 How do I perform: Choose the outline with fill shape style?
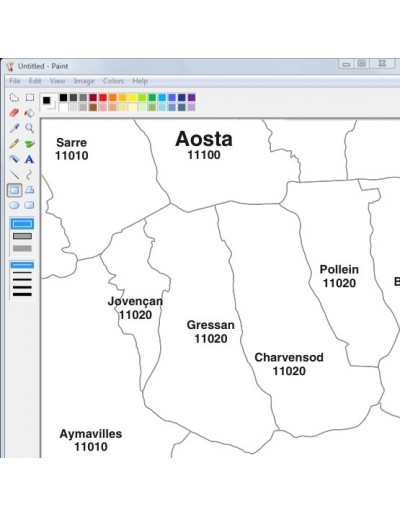point(22,236)
